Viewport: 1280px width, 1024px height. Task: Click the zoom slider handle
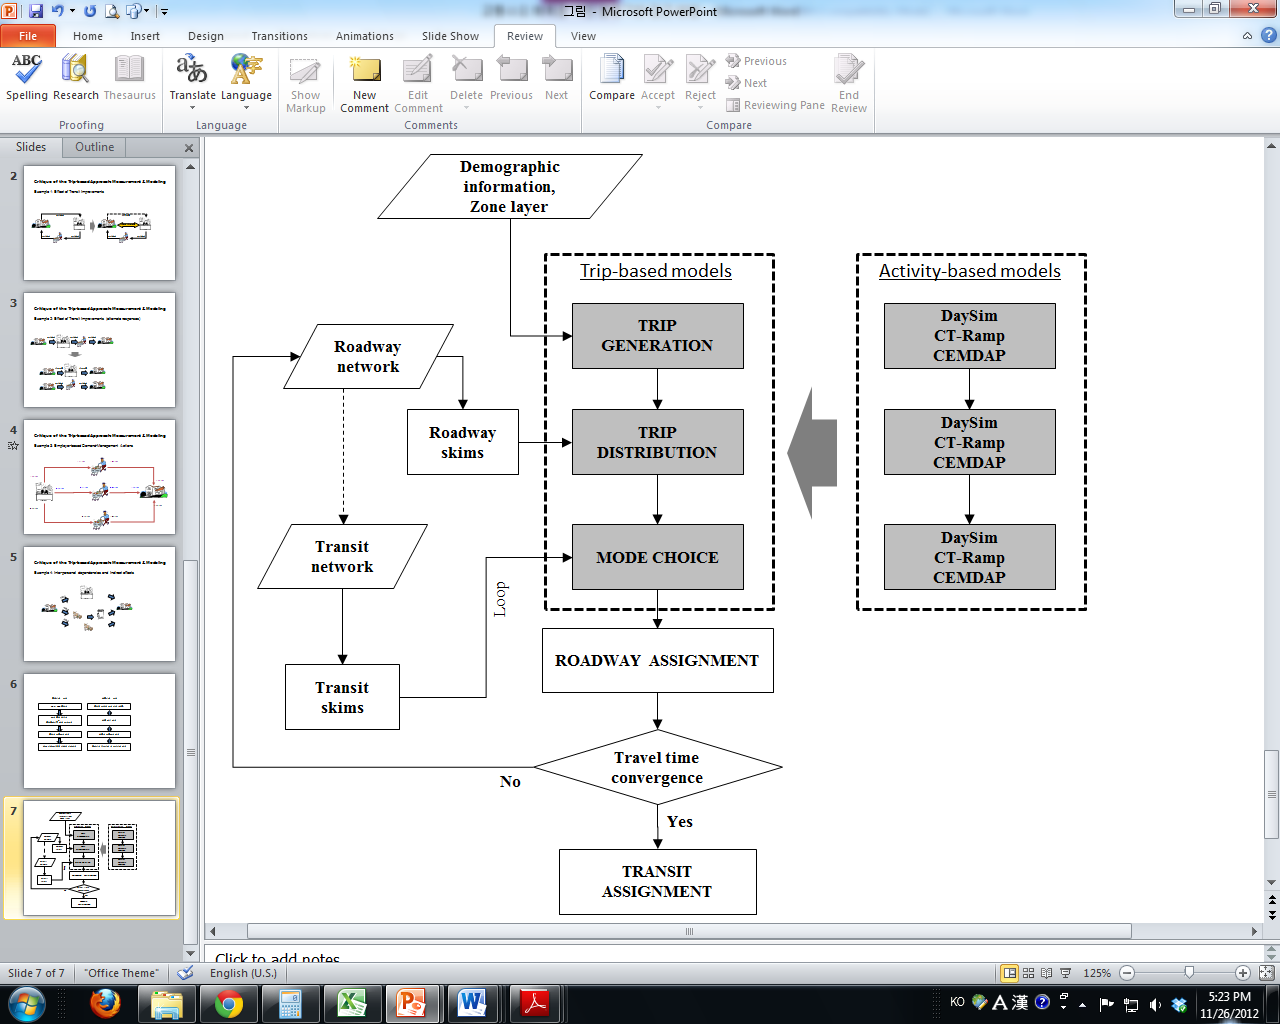coord(1189,973)
